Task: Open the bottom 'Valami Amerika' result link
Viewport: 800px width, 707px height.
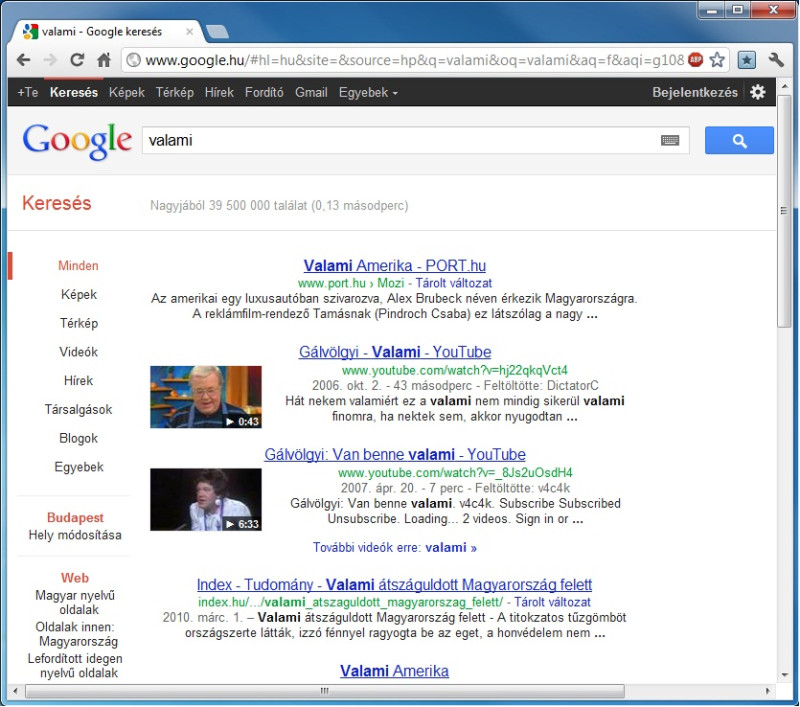Action: [x=394, y=670]
